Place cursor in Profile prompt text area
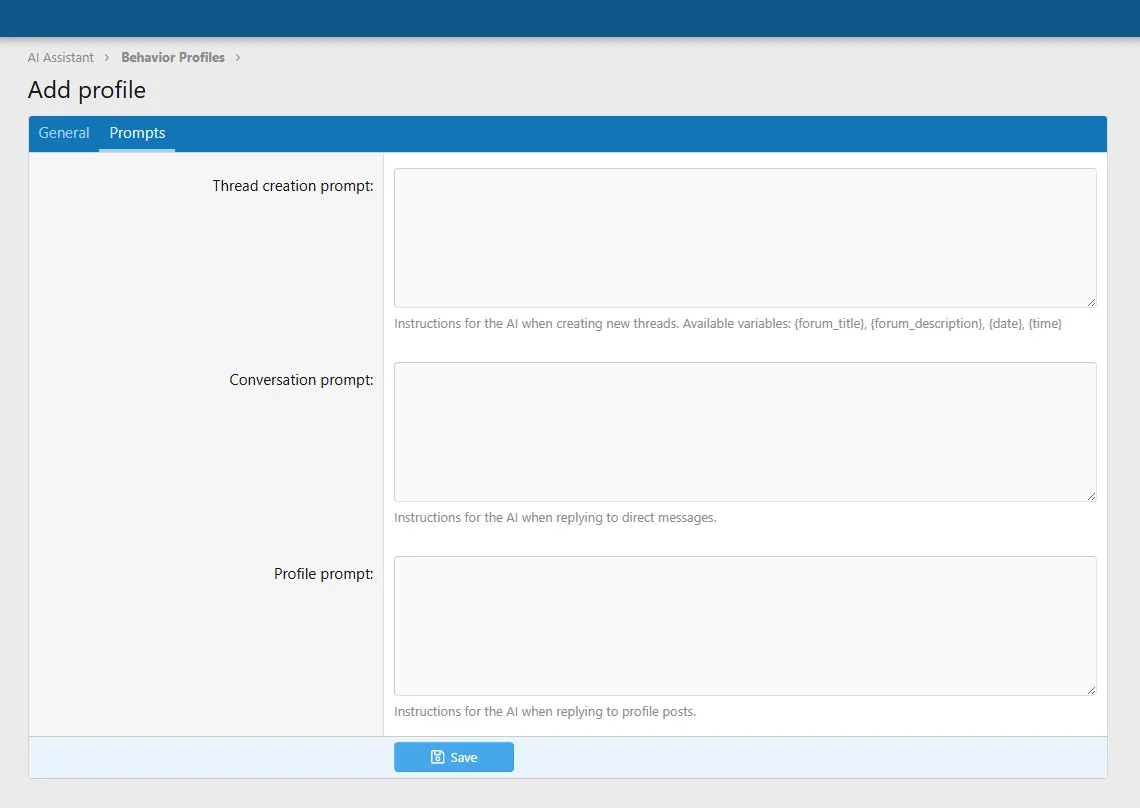The height and width of the screenshot is (808, 1140). pyautogui.click(x=745, y=626)
